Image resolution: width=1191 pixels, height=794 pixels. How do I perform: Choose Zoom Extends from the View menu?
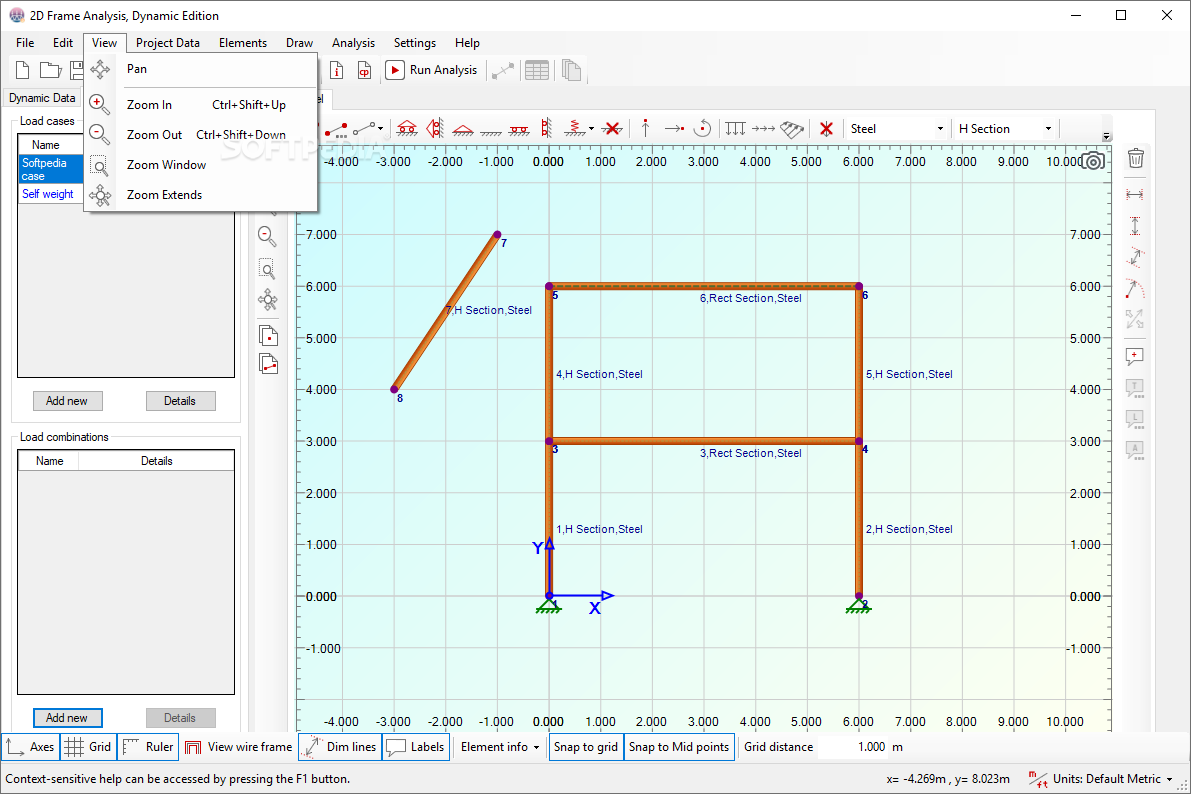201,195
